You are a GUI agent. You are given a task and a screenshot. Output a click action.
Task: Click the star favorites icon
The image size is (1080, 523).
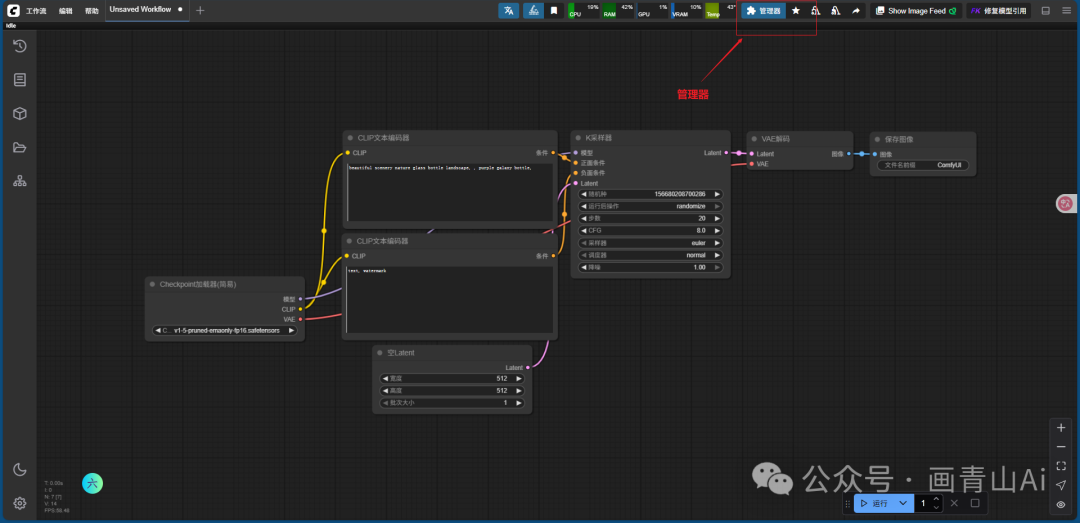(796, 11)
